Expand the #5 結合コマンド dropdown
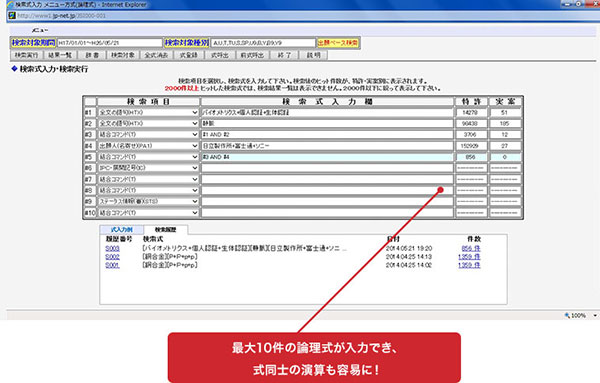 (194, 157)
